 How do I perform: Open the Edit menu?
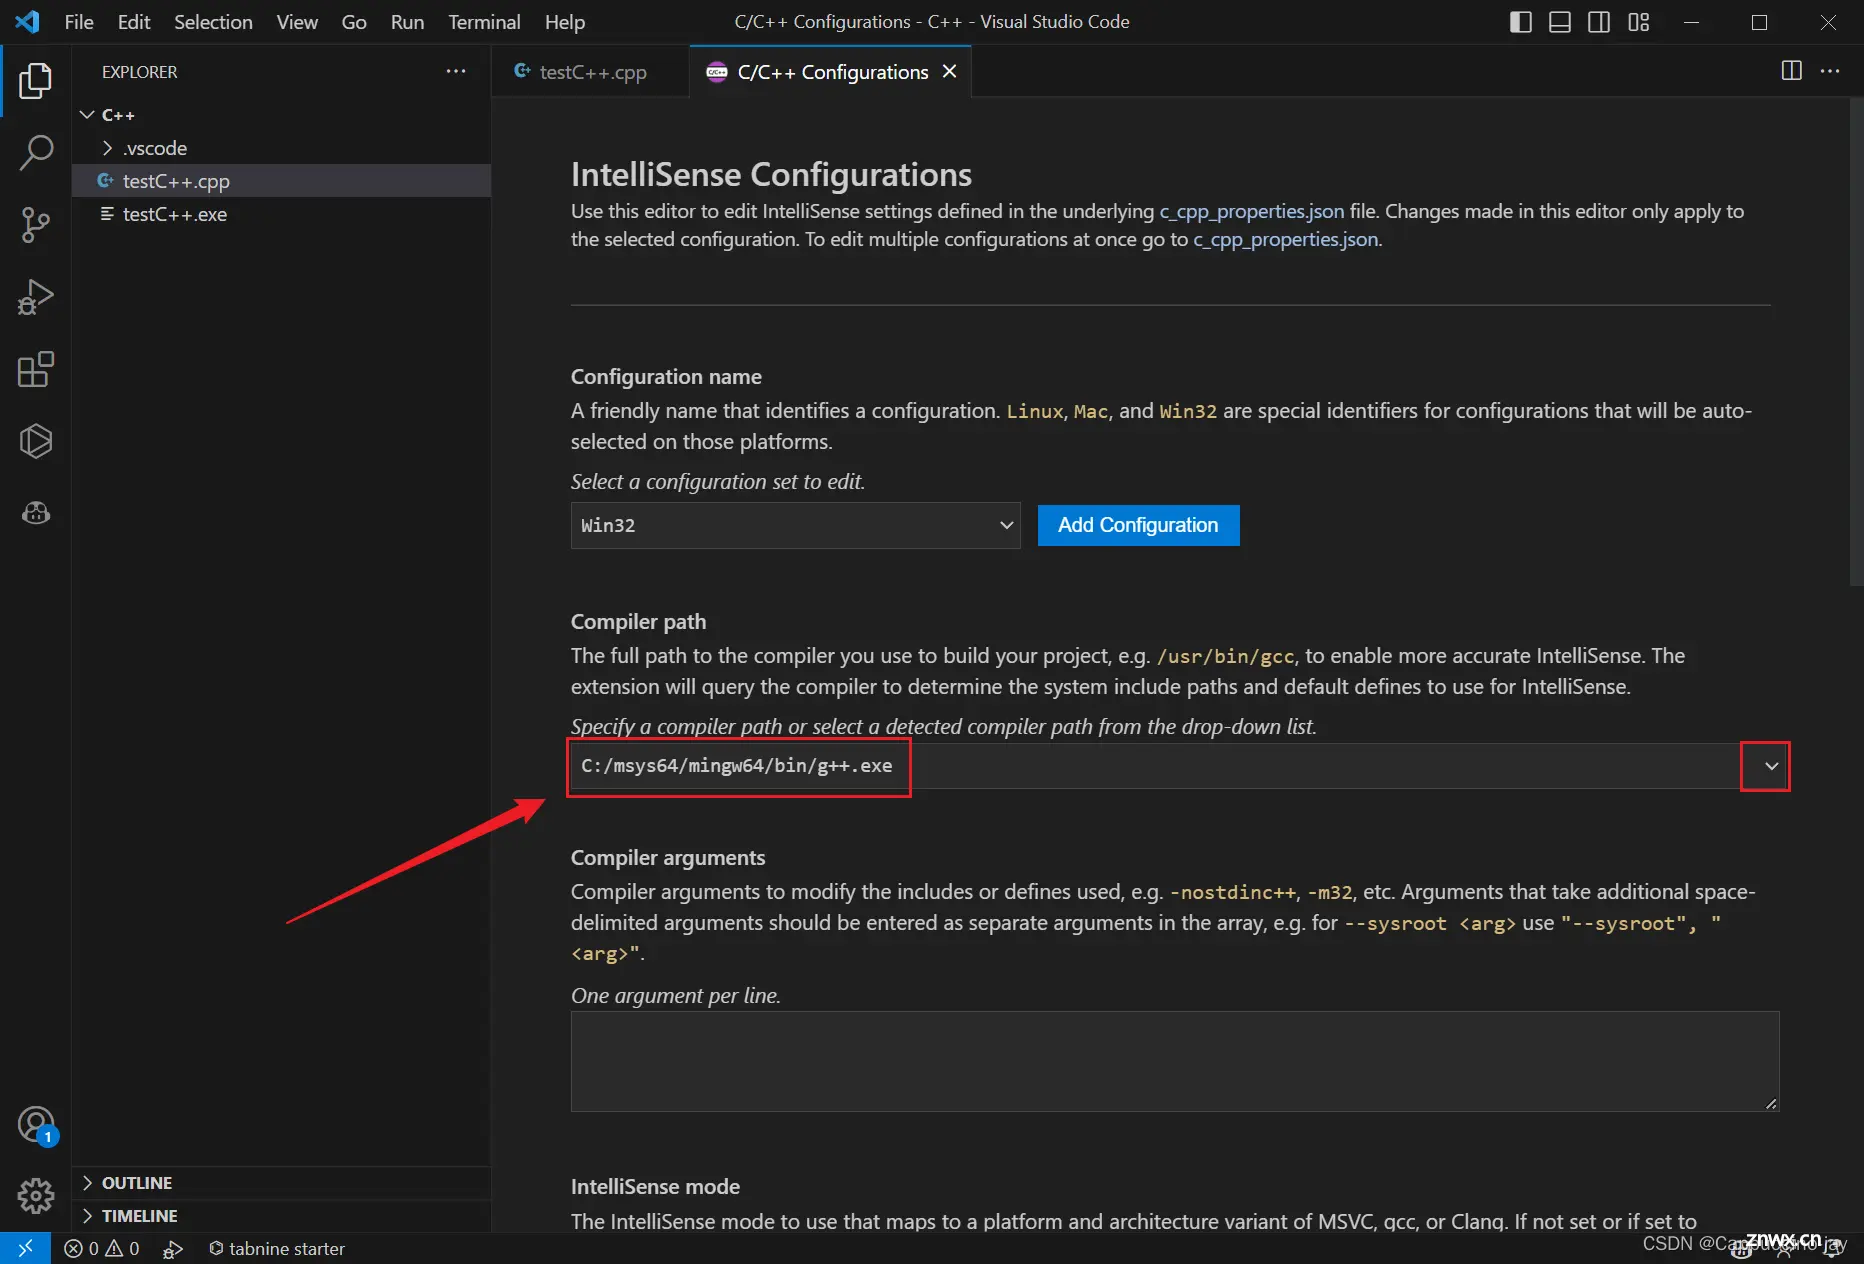(x=134, y=22)
